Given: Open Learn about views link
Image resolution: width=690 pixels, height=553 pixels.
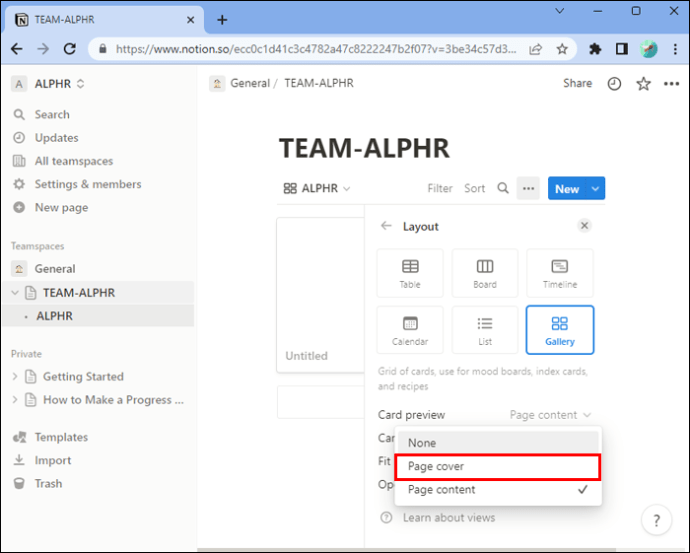Looking at the screenshot, I should point(449,518).
